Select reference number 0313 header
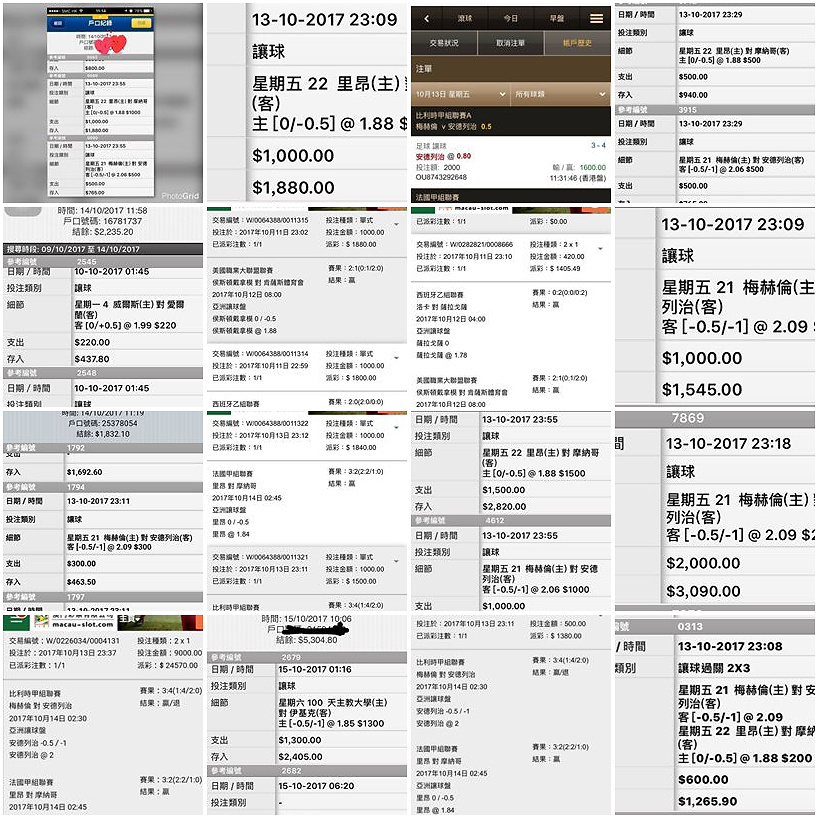Screen dimensions: 818x816 tap(715, 627)
